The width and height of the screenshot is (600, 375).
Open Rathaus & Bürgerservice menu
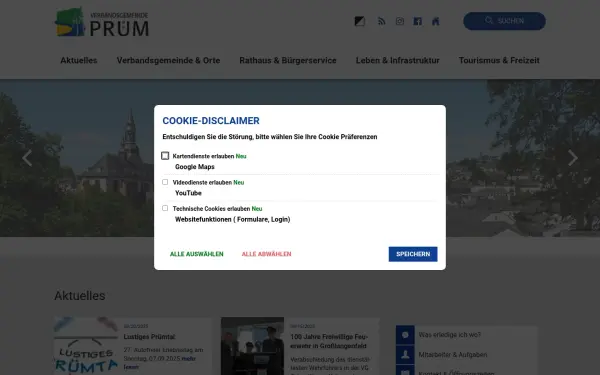(288, 60)
